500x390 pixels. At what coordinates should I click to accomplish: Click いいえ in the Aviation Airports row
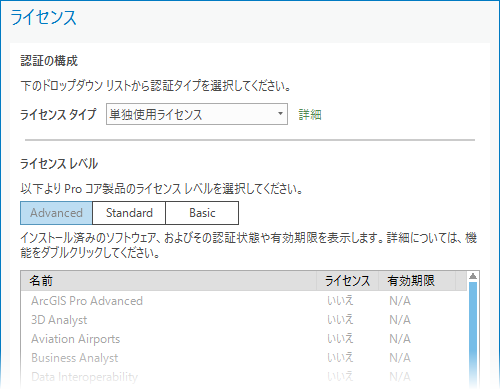coord(340,339)
